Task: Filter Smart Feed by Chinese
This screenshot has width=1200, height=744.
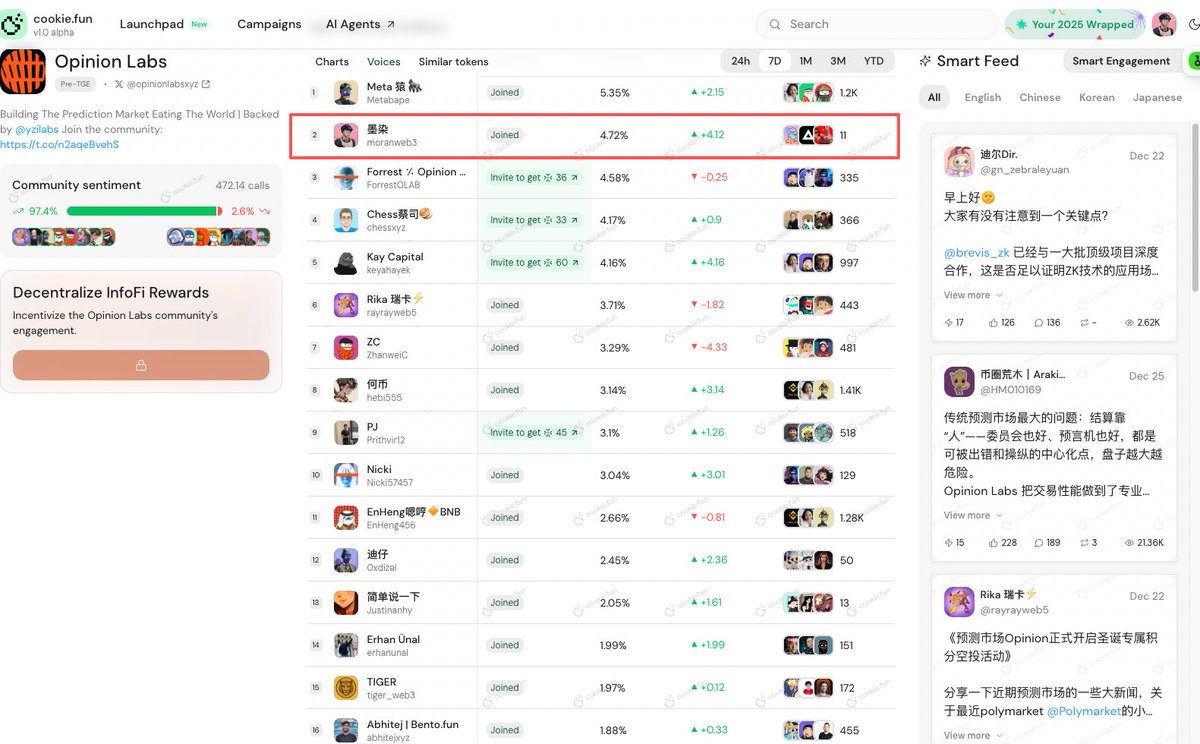Action: [x=1040, y=97]
